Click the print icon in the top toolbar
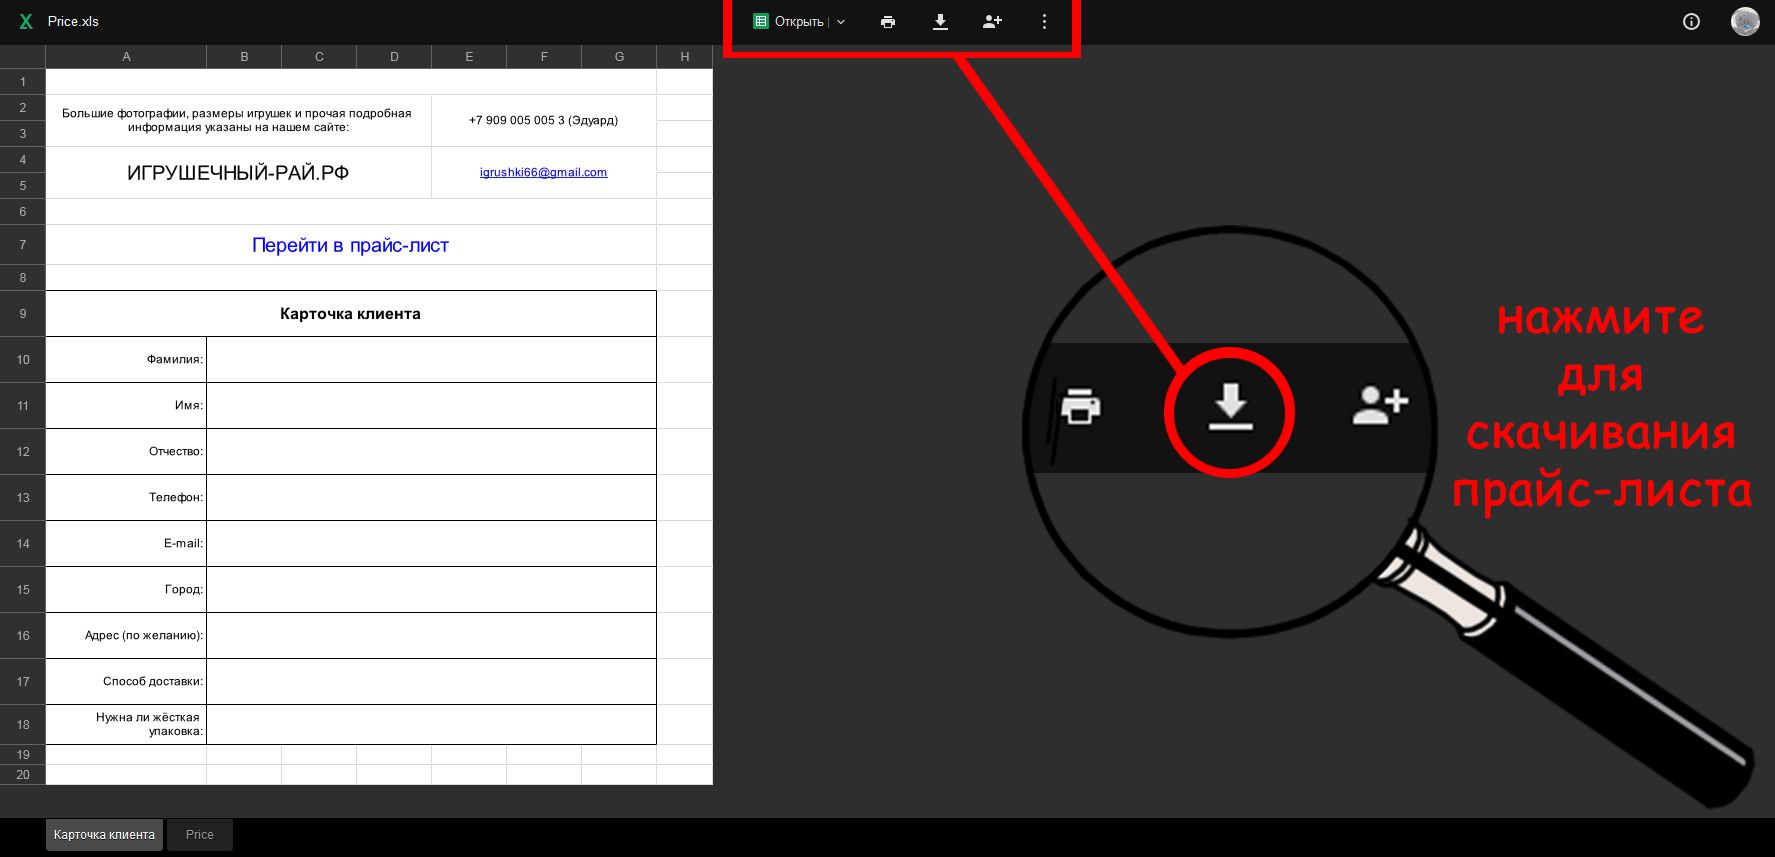1775x857 pixels. 888,22
